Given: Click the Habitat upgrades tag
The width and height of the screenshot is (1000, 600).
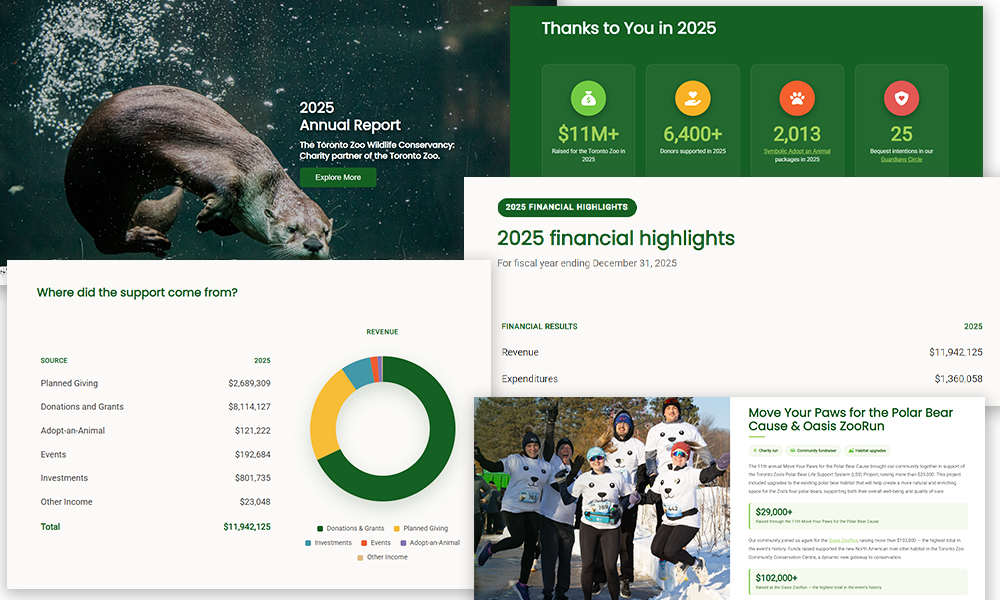Looking at the screenshot, I should coord(867,450).
